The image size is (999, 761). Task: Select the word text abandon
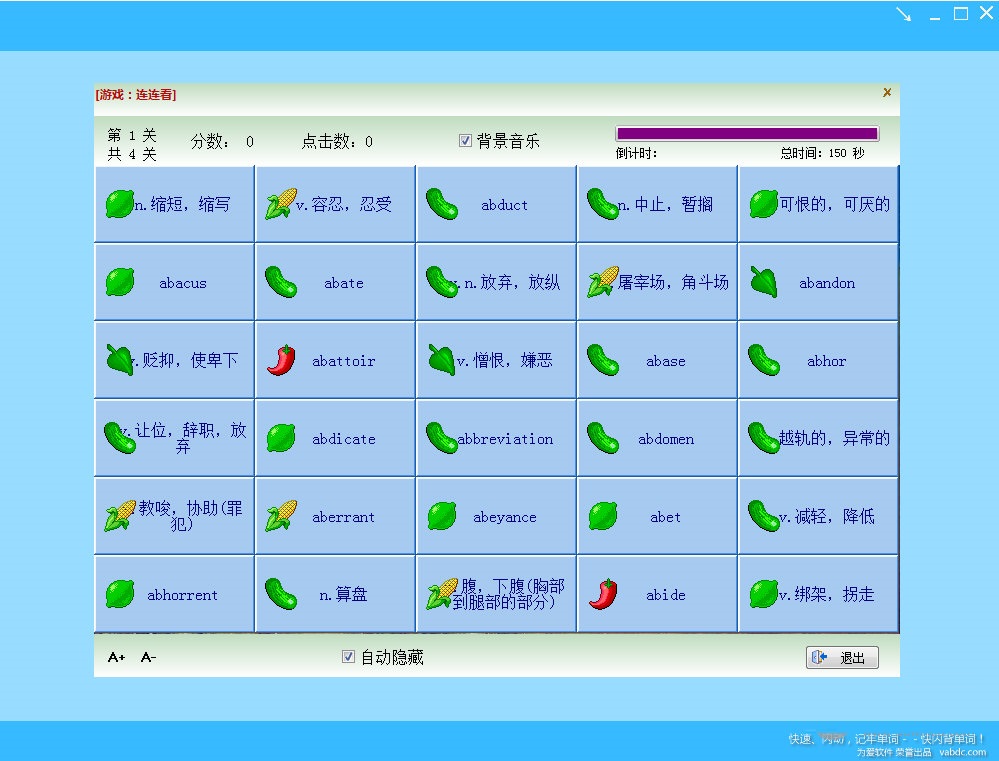pos(827,283)
